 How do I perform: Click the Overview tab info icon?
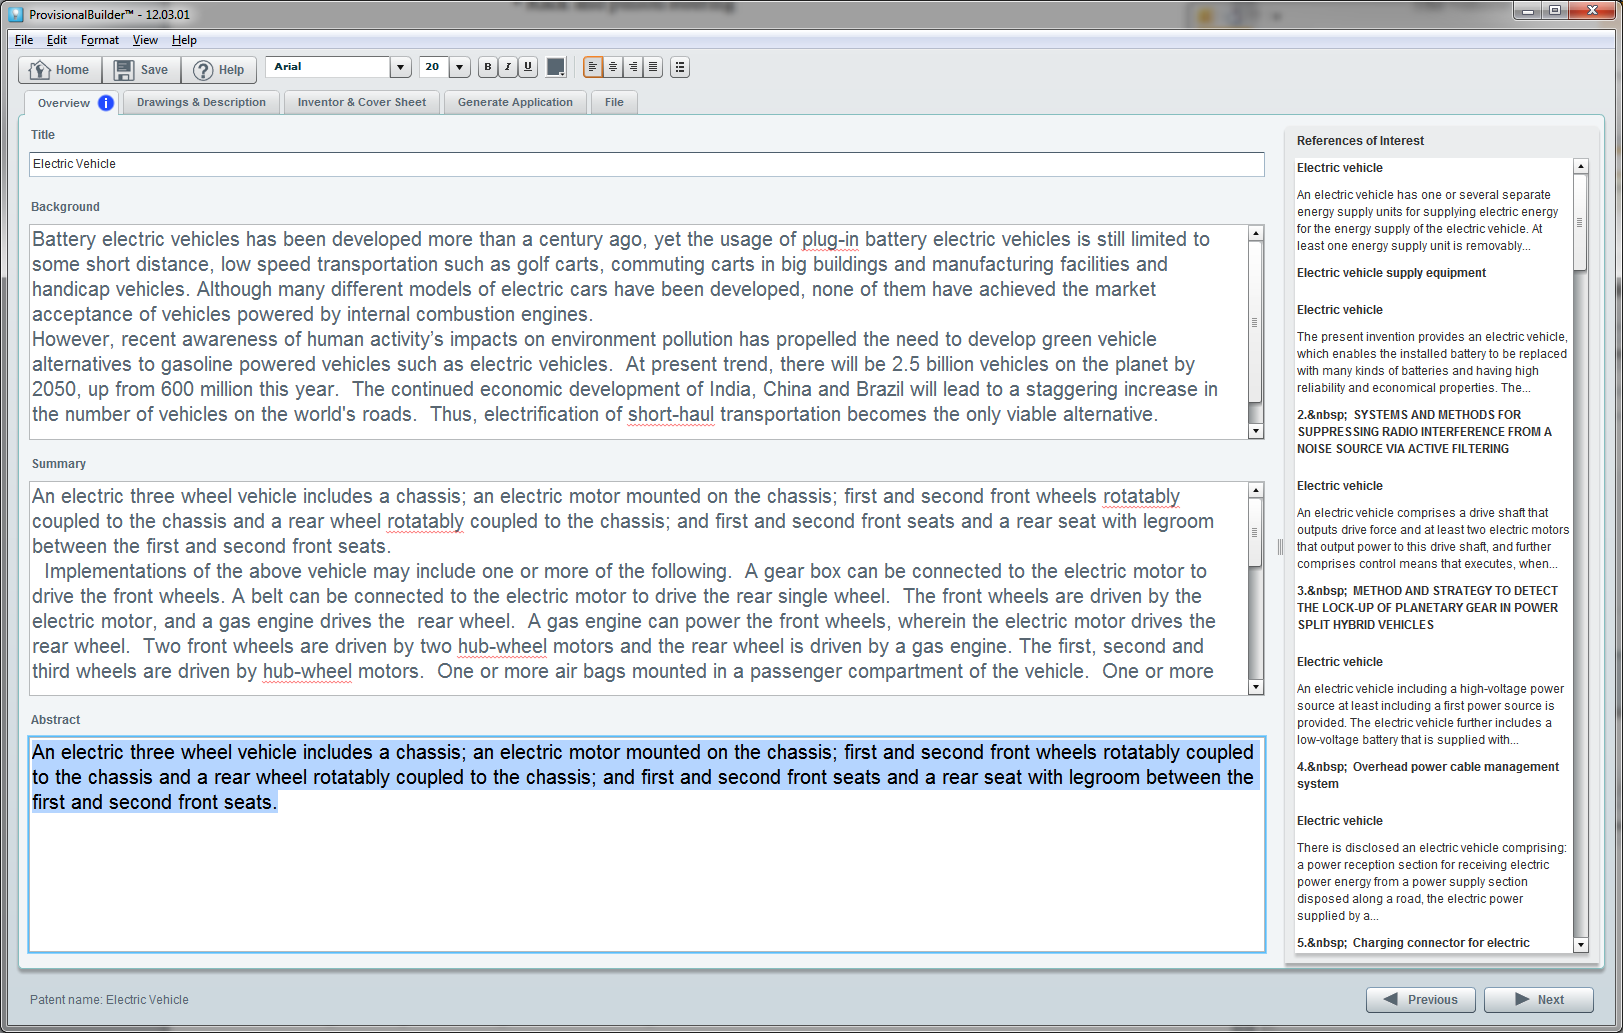[106, 103]
